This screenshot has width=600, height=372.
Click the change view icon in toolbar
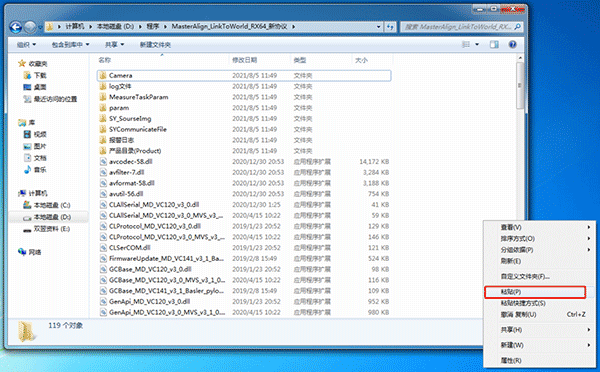[466, 45]
